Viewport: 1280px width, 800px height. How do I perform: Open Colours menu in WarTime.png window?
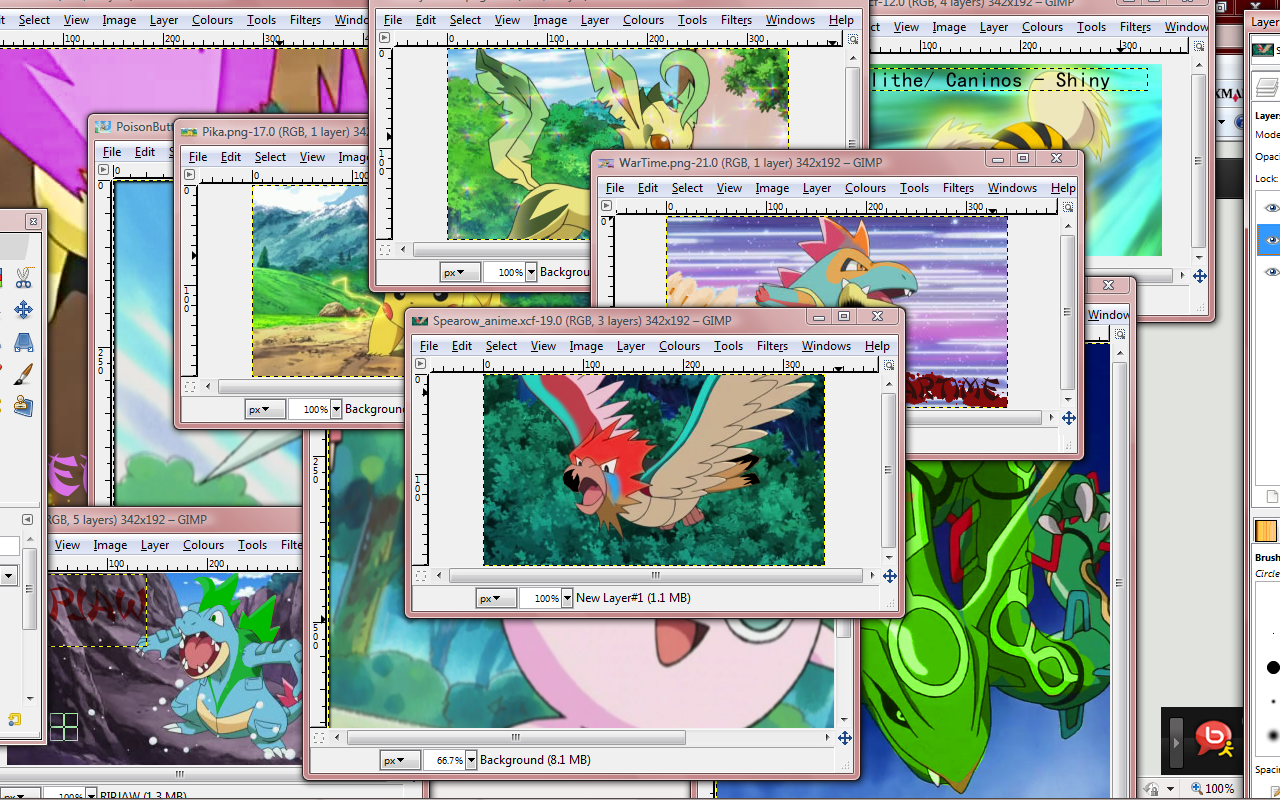pos(865,188)
